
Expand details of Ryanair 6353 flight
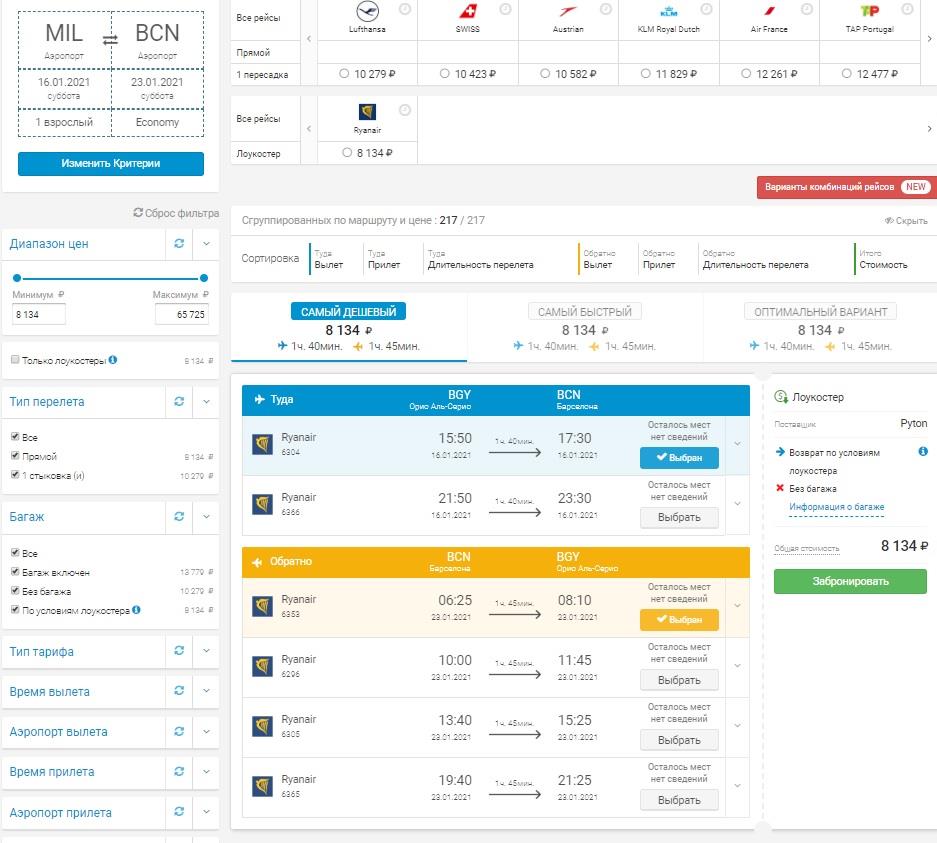[x=737, y=606]
